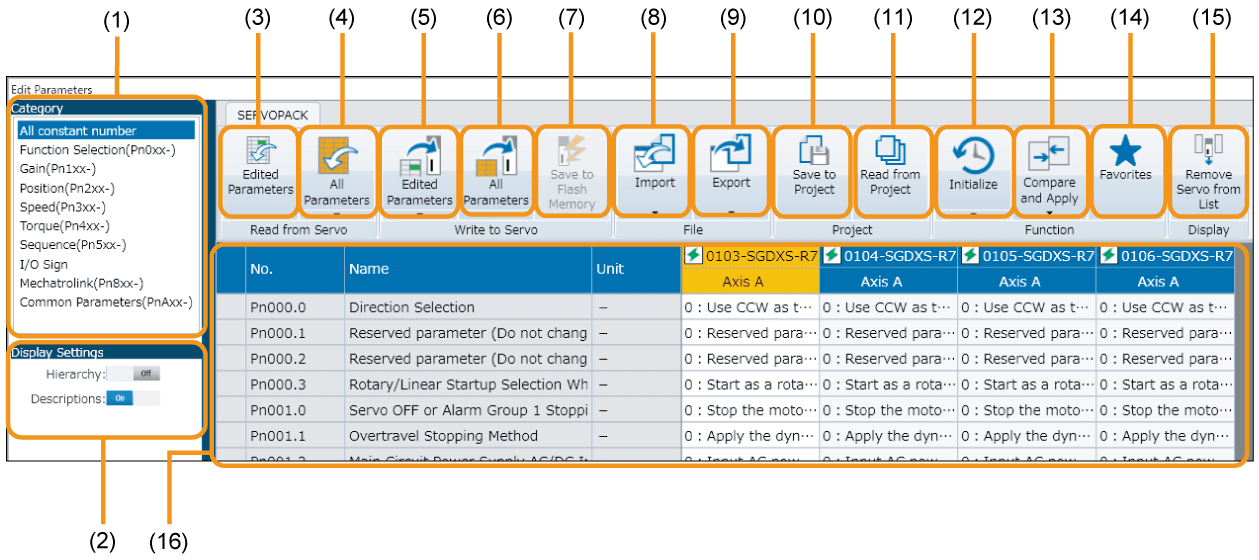Open the Compare and Apply dropdown
1259x560 pixels.
click(1049, 212)
